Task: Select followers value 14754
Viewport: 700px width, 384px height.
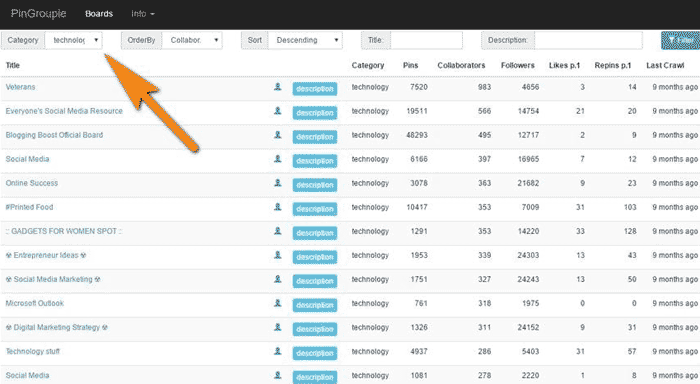Action: click(x=528, y=111)
